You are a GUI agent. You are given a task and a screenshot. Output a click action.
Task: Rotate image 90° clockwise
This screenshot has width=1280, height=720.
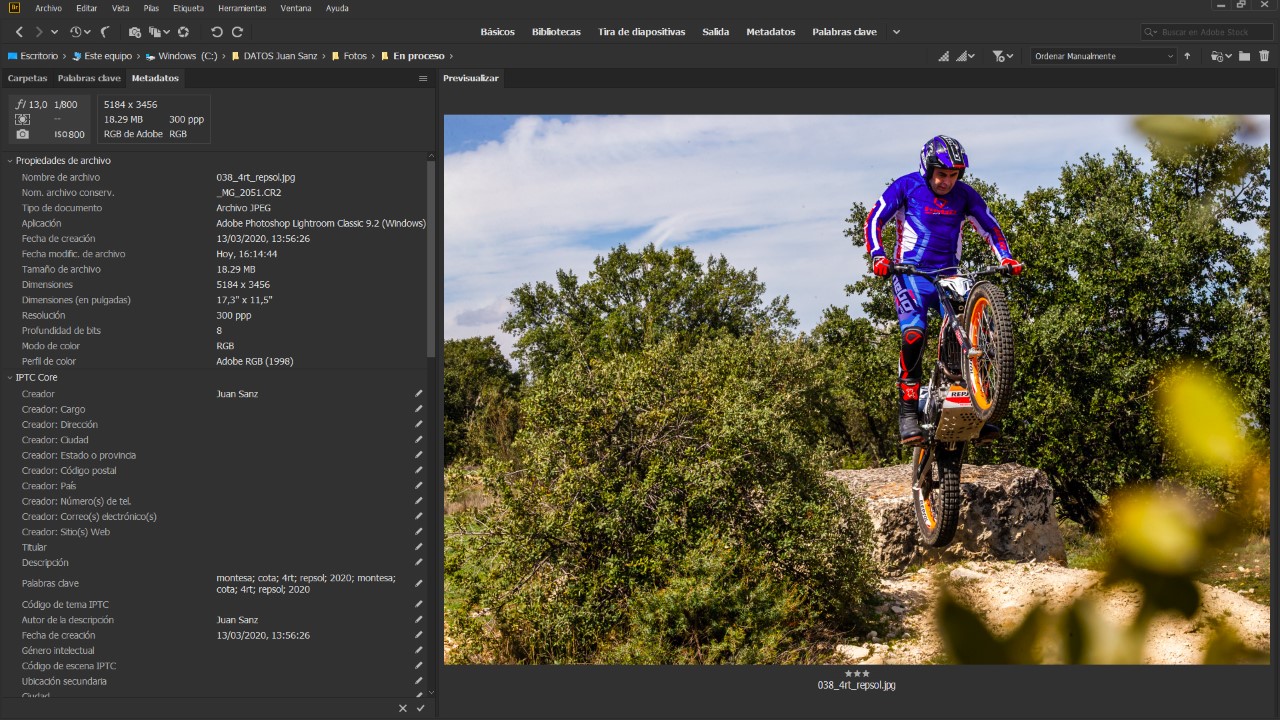[x=237, y=32]
